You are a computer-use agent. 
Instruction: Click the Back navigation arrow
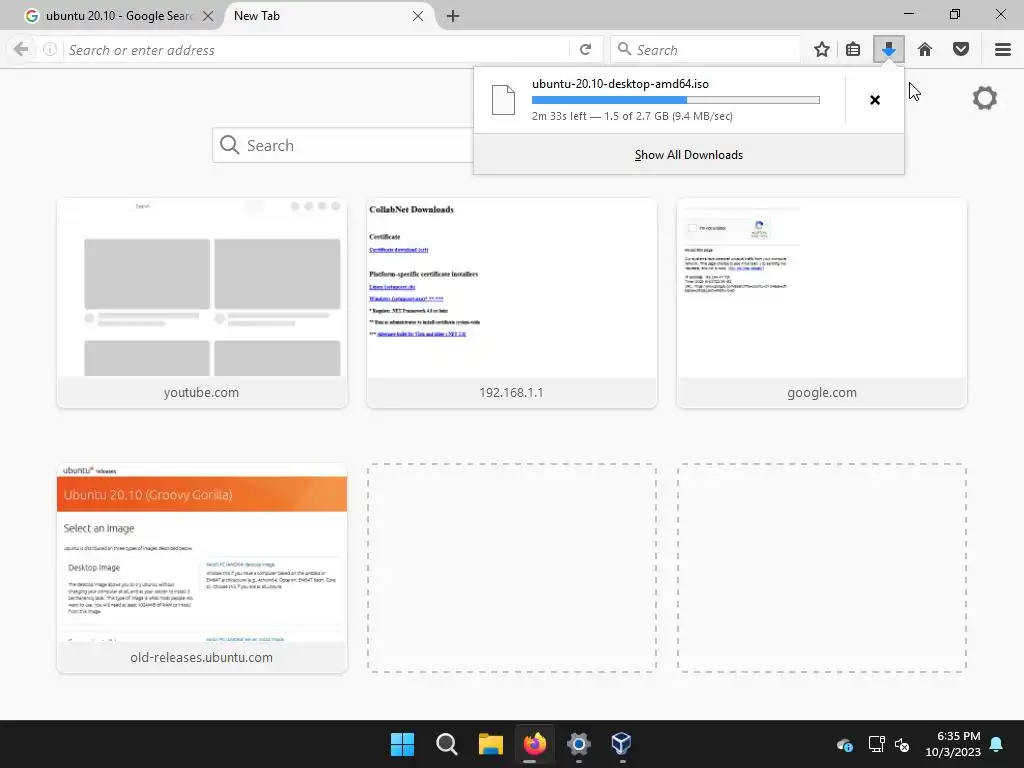click(21, 50)
